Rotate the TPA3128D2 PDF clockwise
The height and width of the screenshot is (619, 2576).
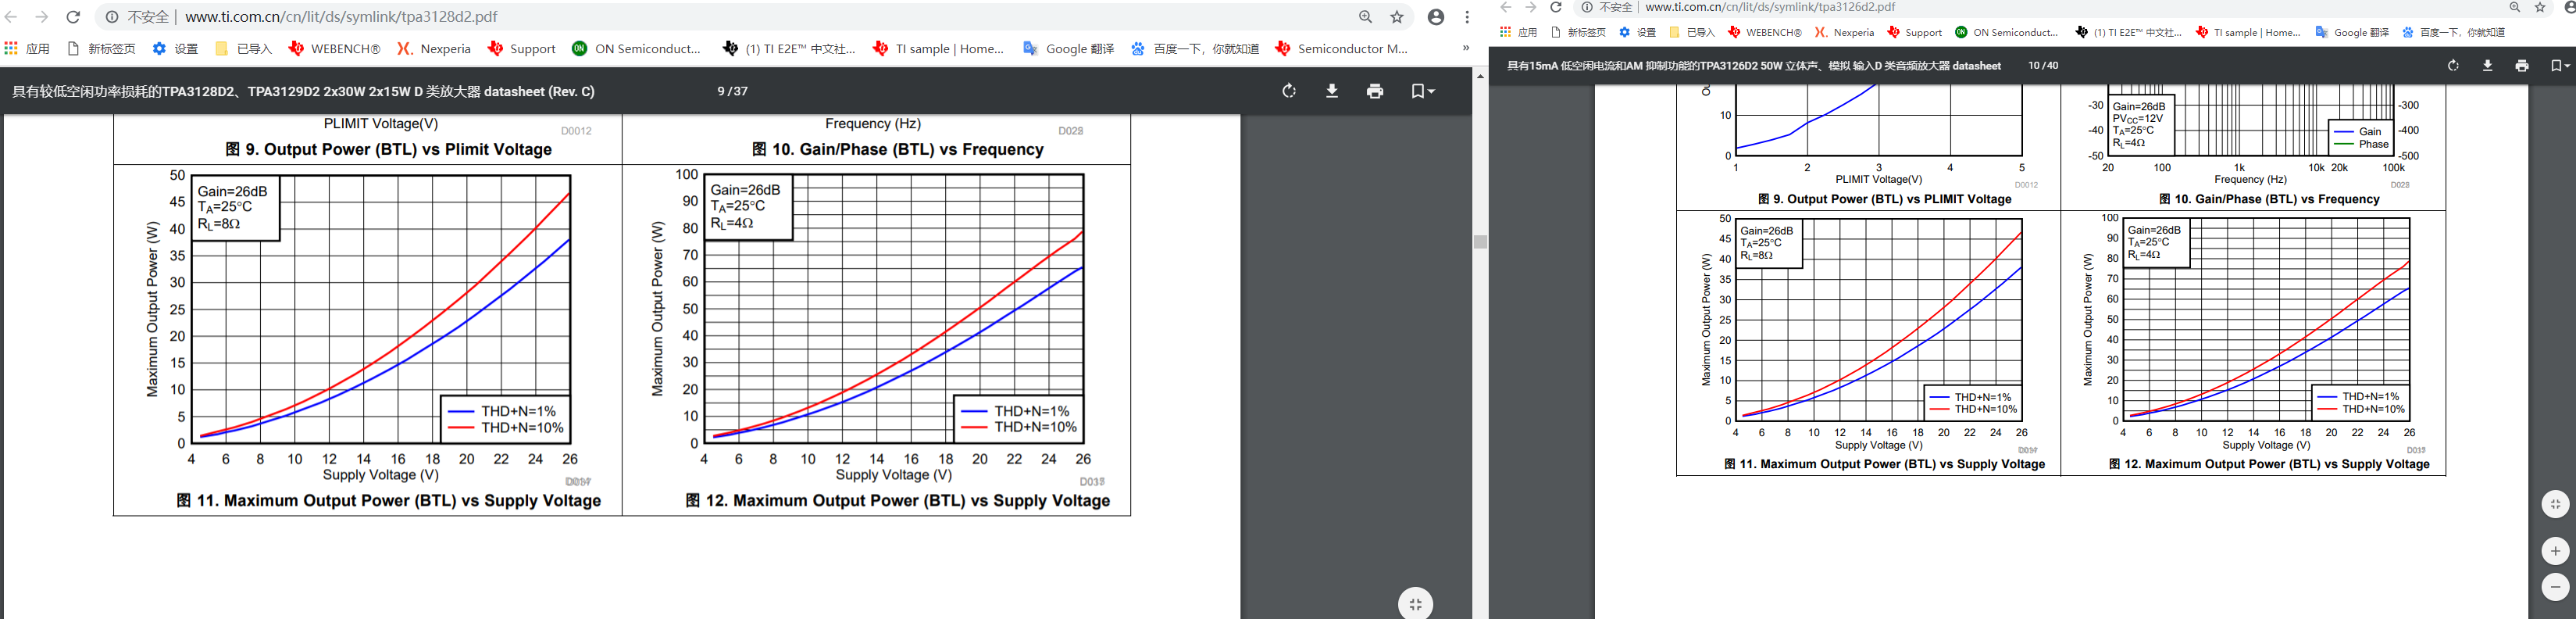(1289, 91)
